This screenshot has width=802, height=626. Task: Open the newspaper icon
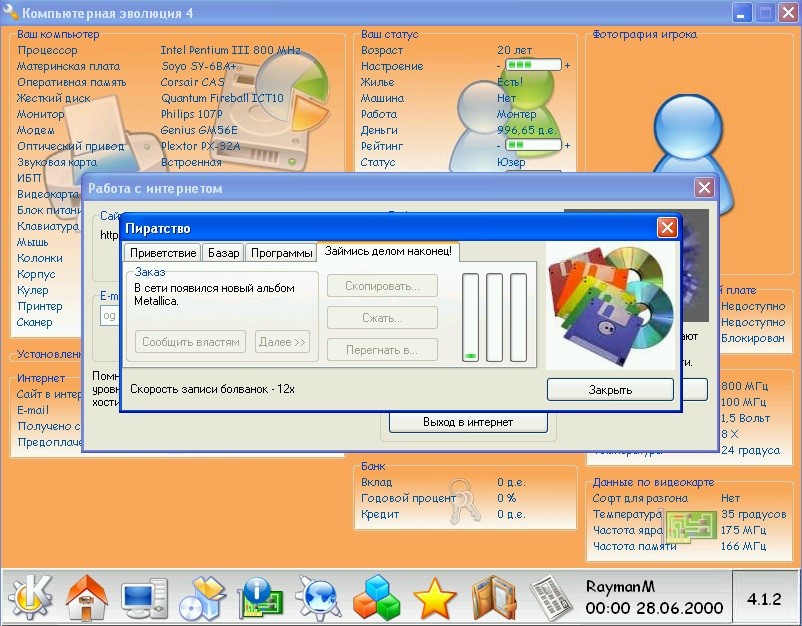(x=551, y=597)
